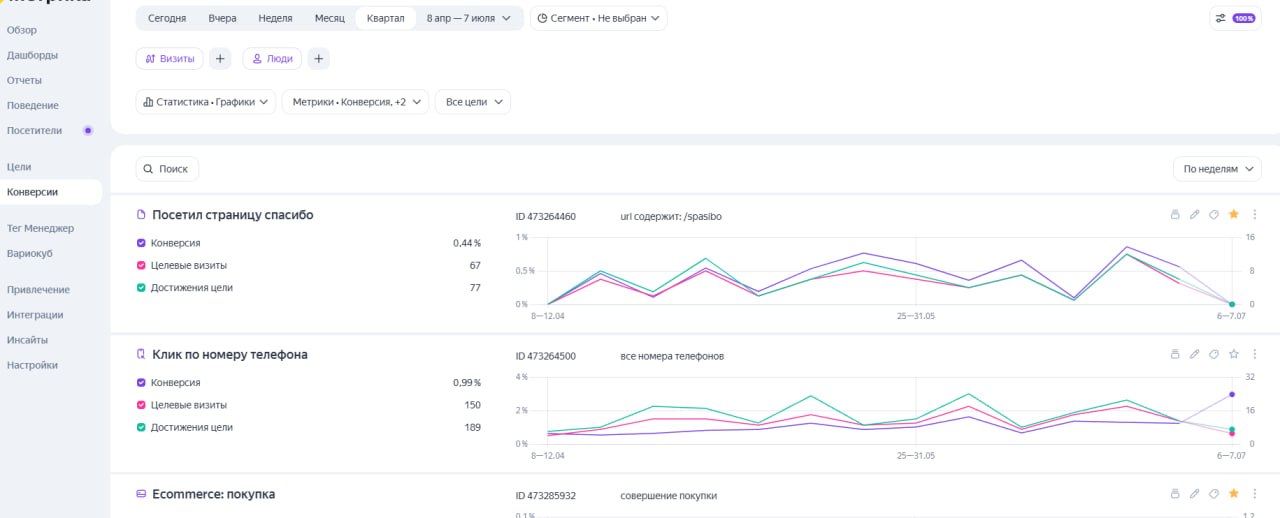
Task: Open Конверсии in the sidebar
Action: (50, 192)
